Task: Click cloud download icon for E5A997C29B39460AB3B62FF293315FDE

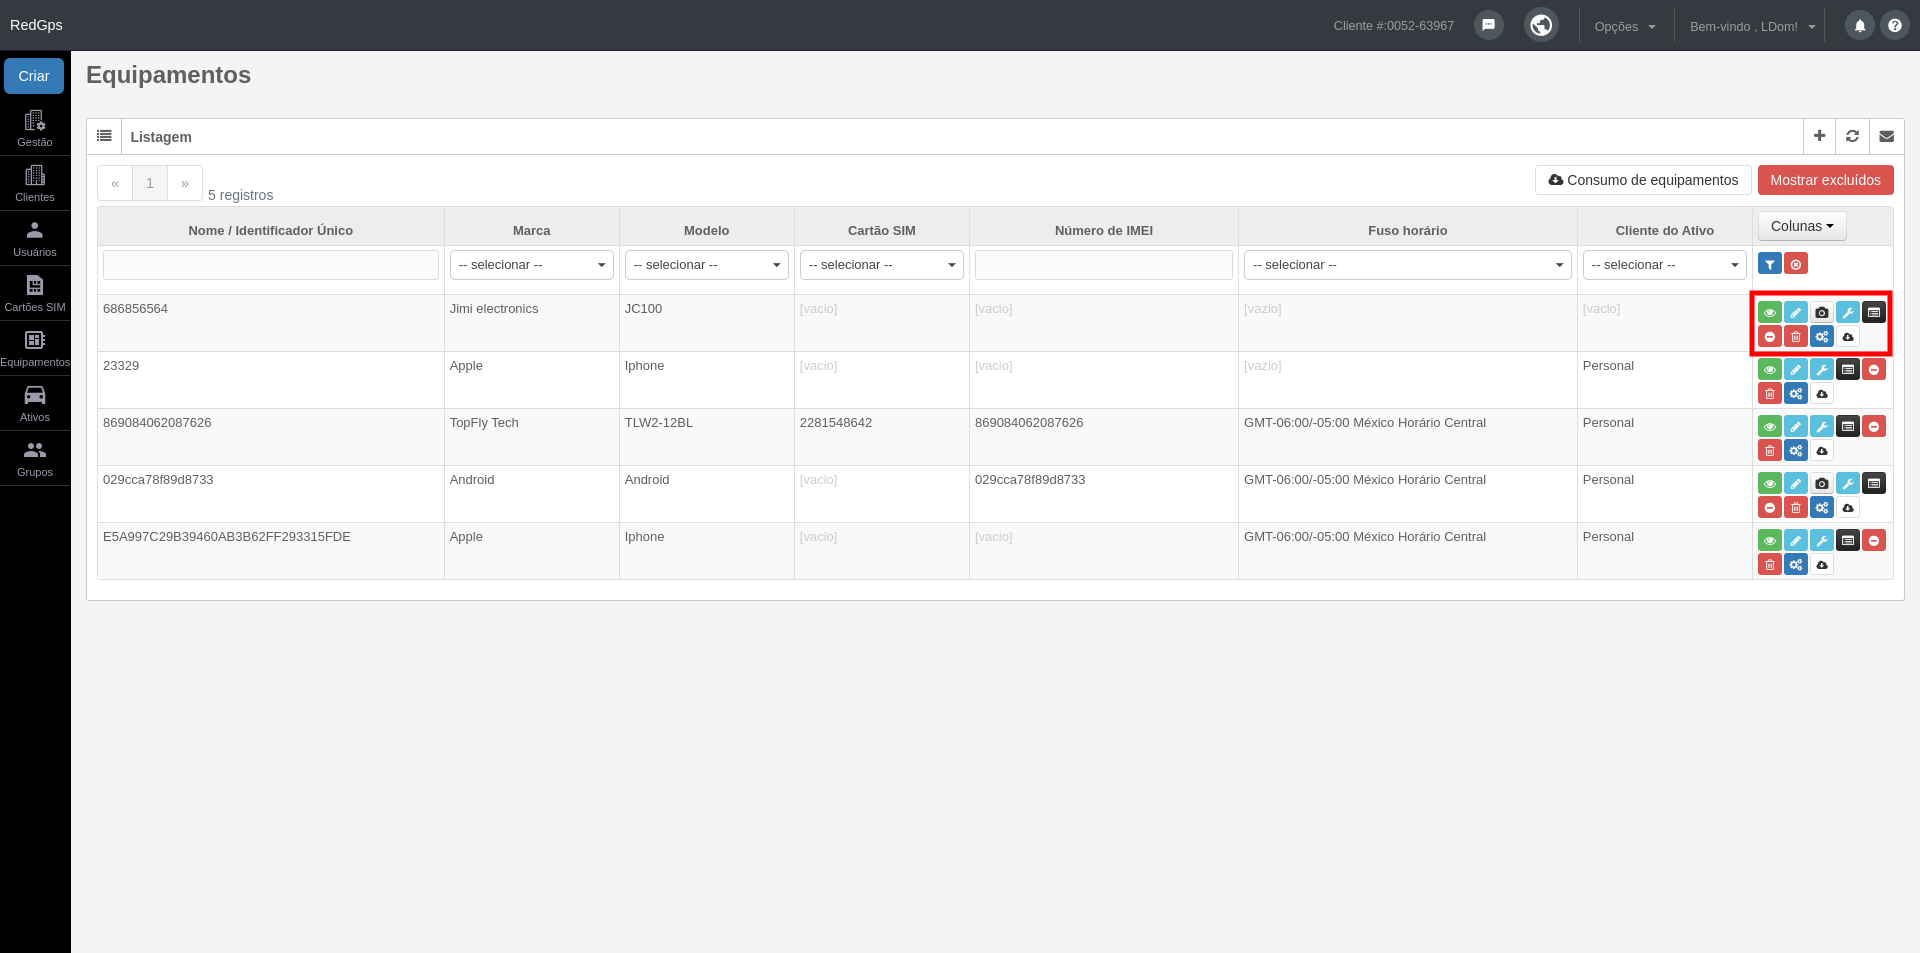Action: [x=1822, y=565]
